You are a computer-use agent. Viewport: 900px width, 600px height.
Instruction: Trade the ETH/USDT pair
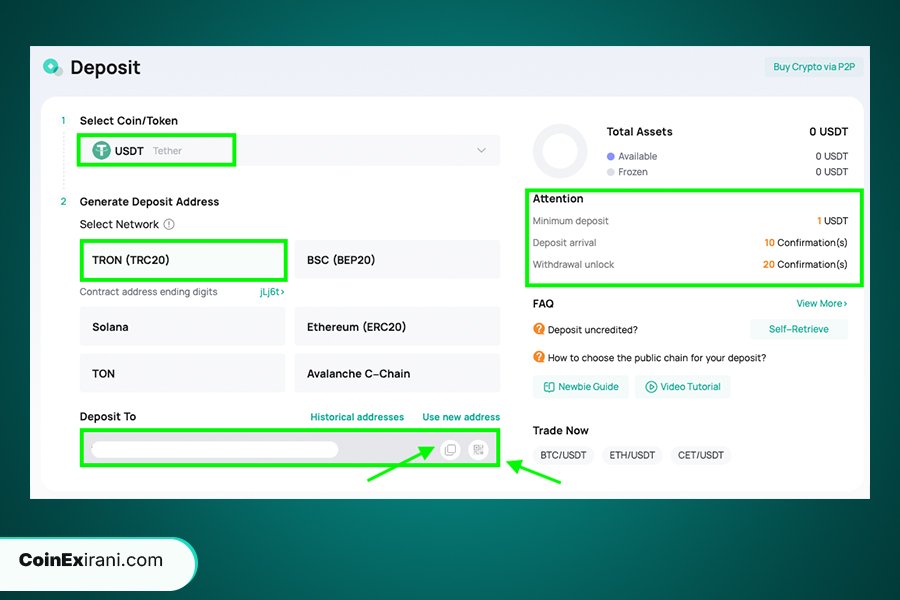tap(632, 455)
